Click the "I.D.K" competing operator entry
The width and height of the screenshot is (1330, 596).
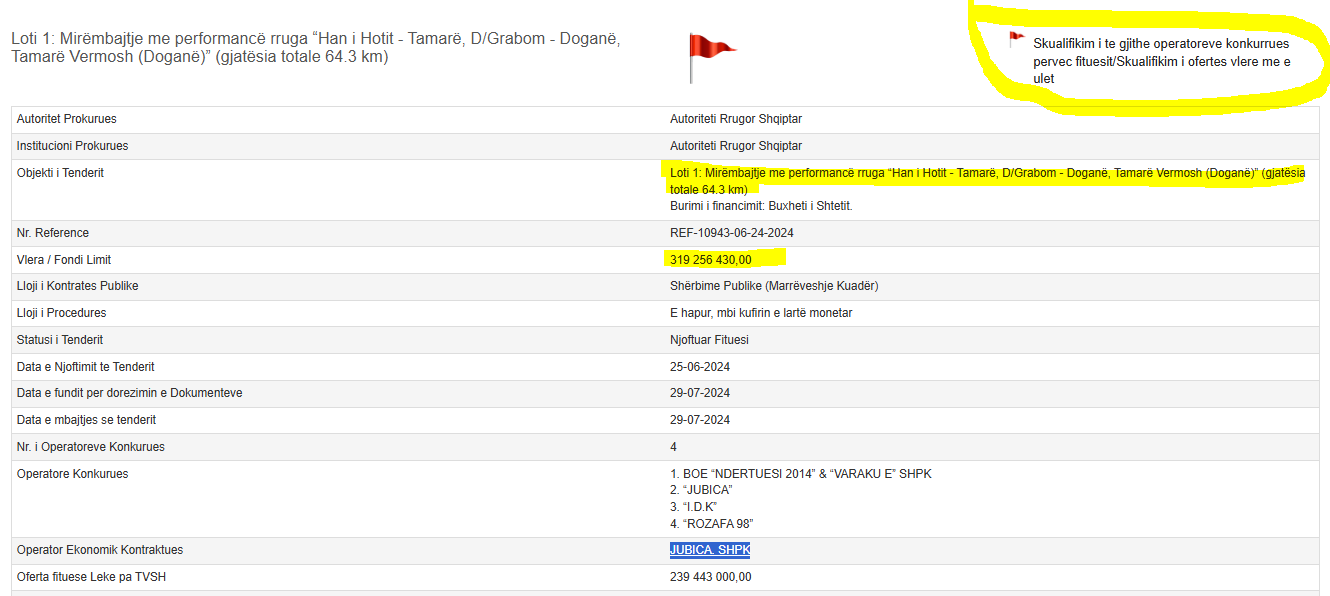[x=699, y=507]
